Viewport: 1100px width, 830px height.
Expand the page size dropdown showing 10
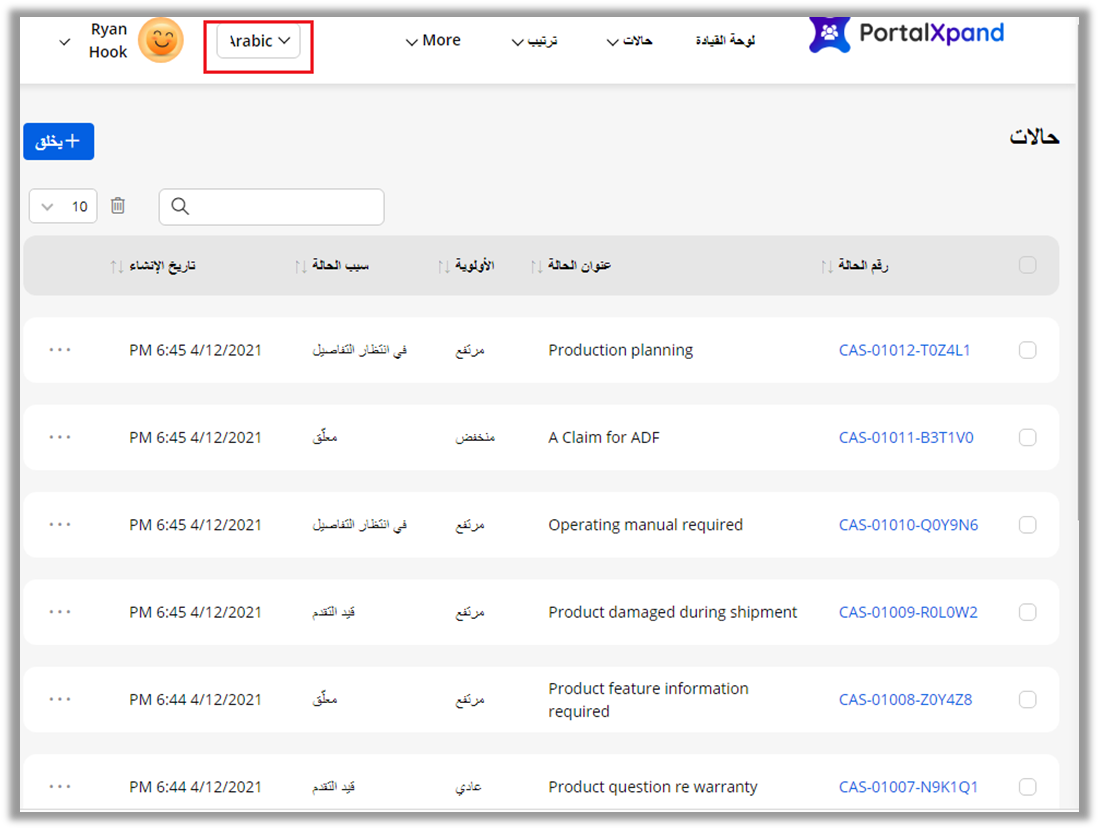pyautogui.click(x=63, y=206)
